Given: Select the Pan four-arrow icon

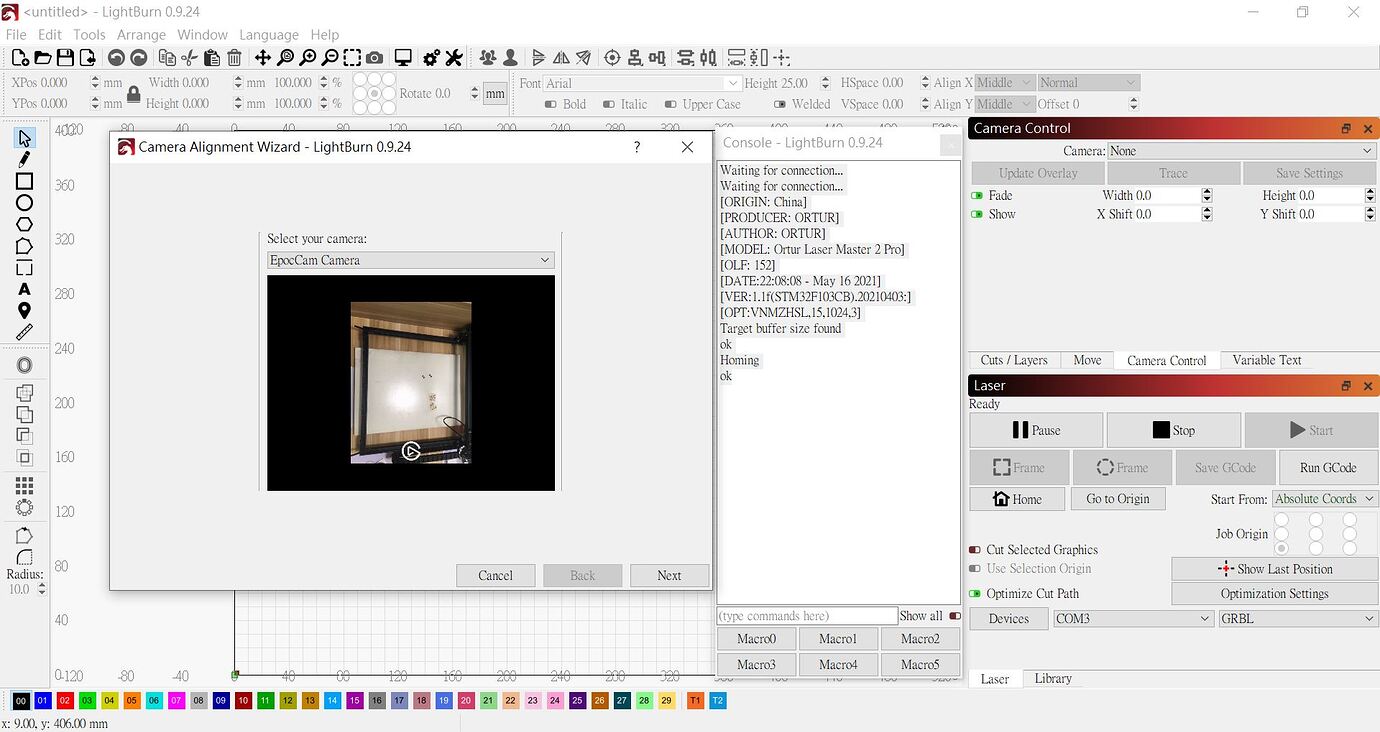Looking at the screenshot, I should 263,58.
